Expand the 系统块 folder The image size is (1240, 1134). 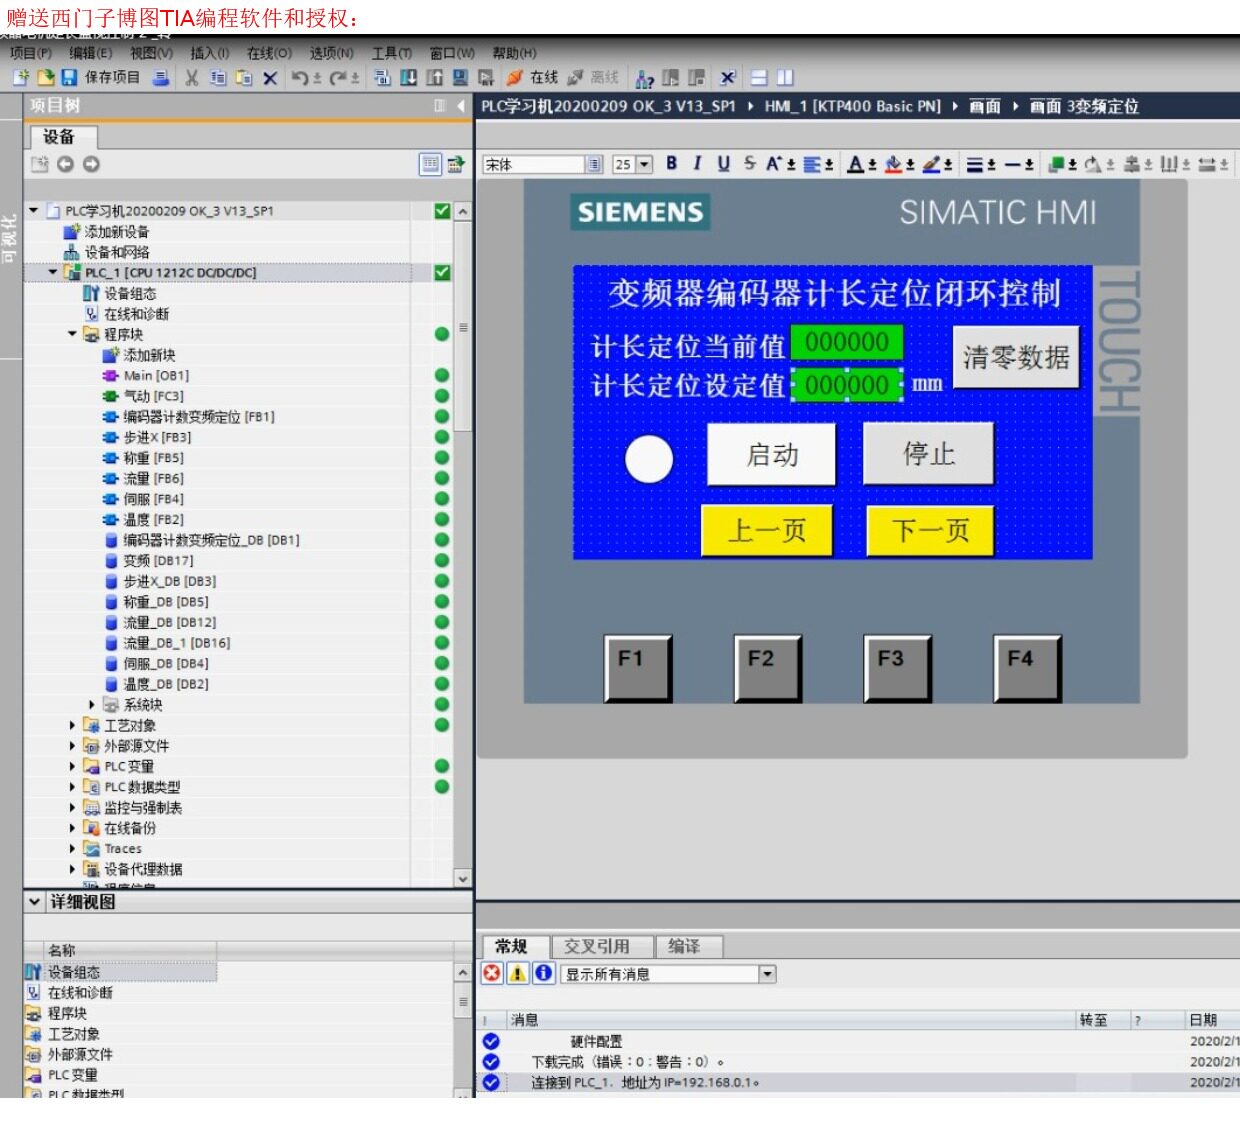click(x=92, y=705)
